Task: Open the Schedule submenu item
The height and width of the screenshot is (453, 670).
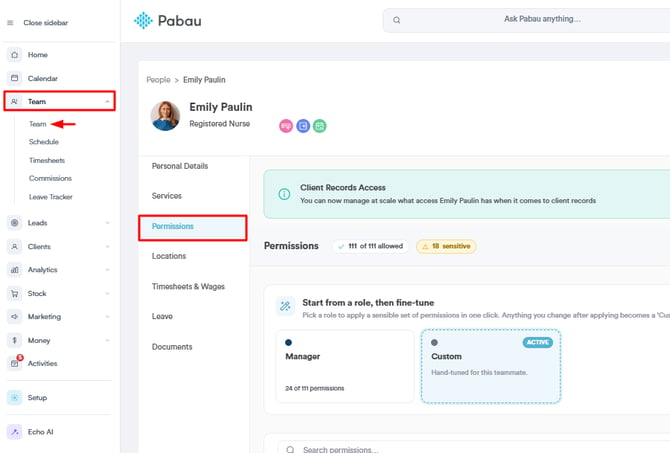Action: pos(44,142)
